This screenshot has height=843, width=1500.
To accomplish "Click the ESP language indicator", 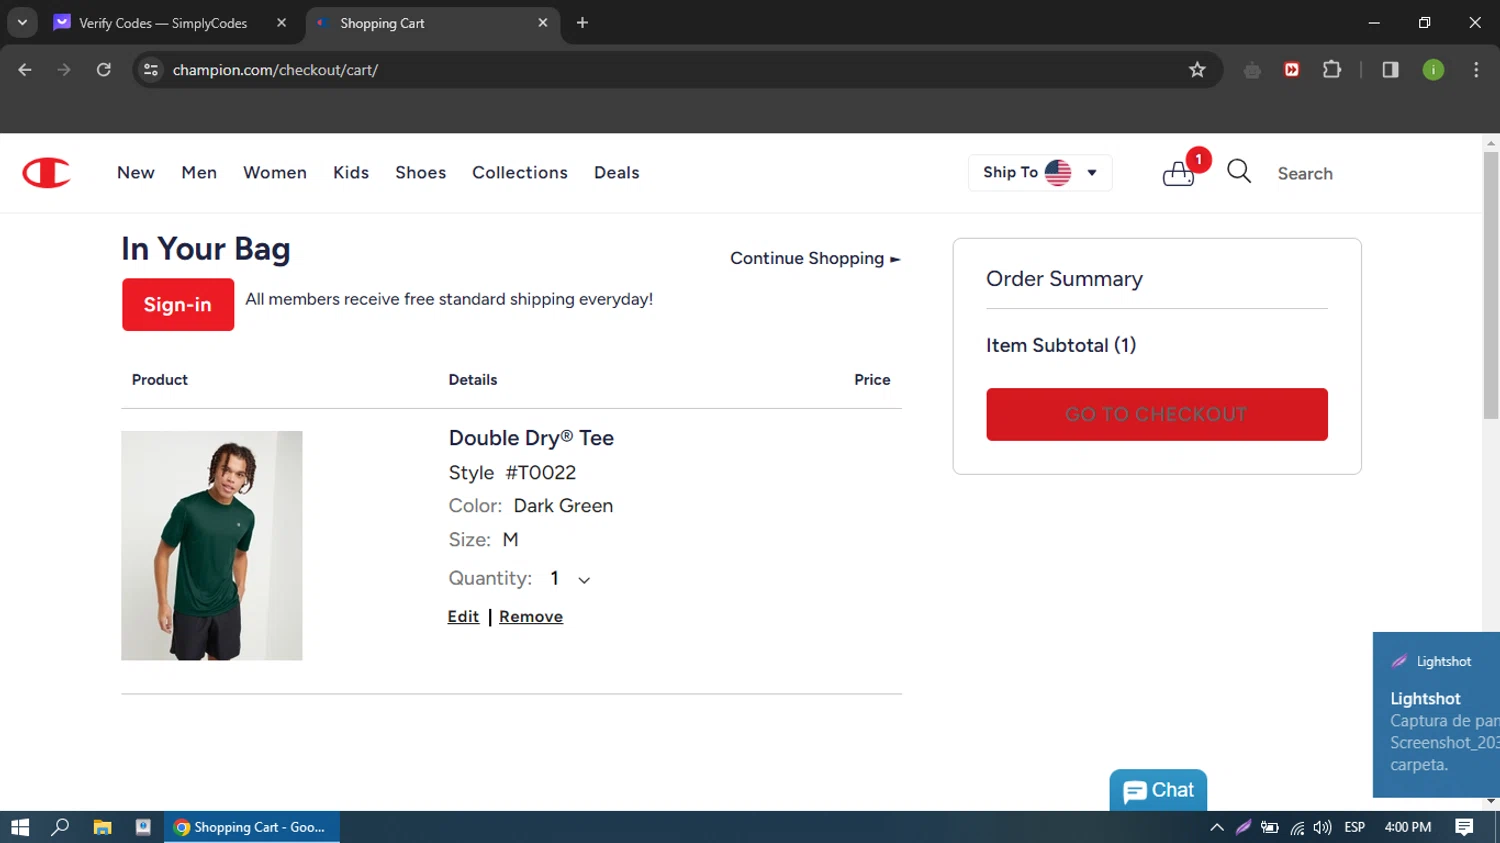I will pos(1355,827).
